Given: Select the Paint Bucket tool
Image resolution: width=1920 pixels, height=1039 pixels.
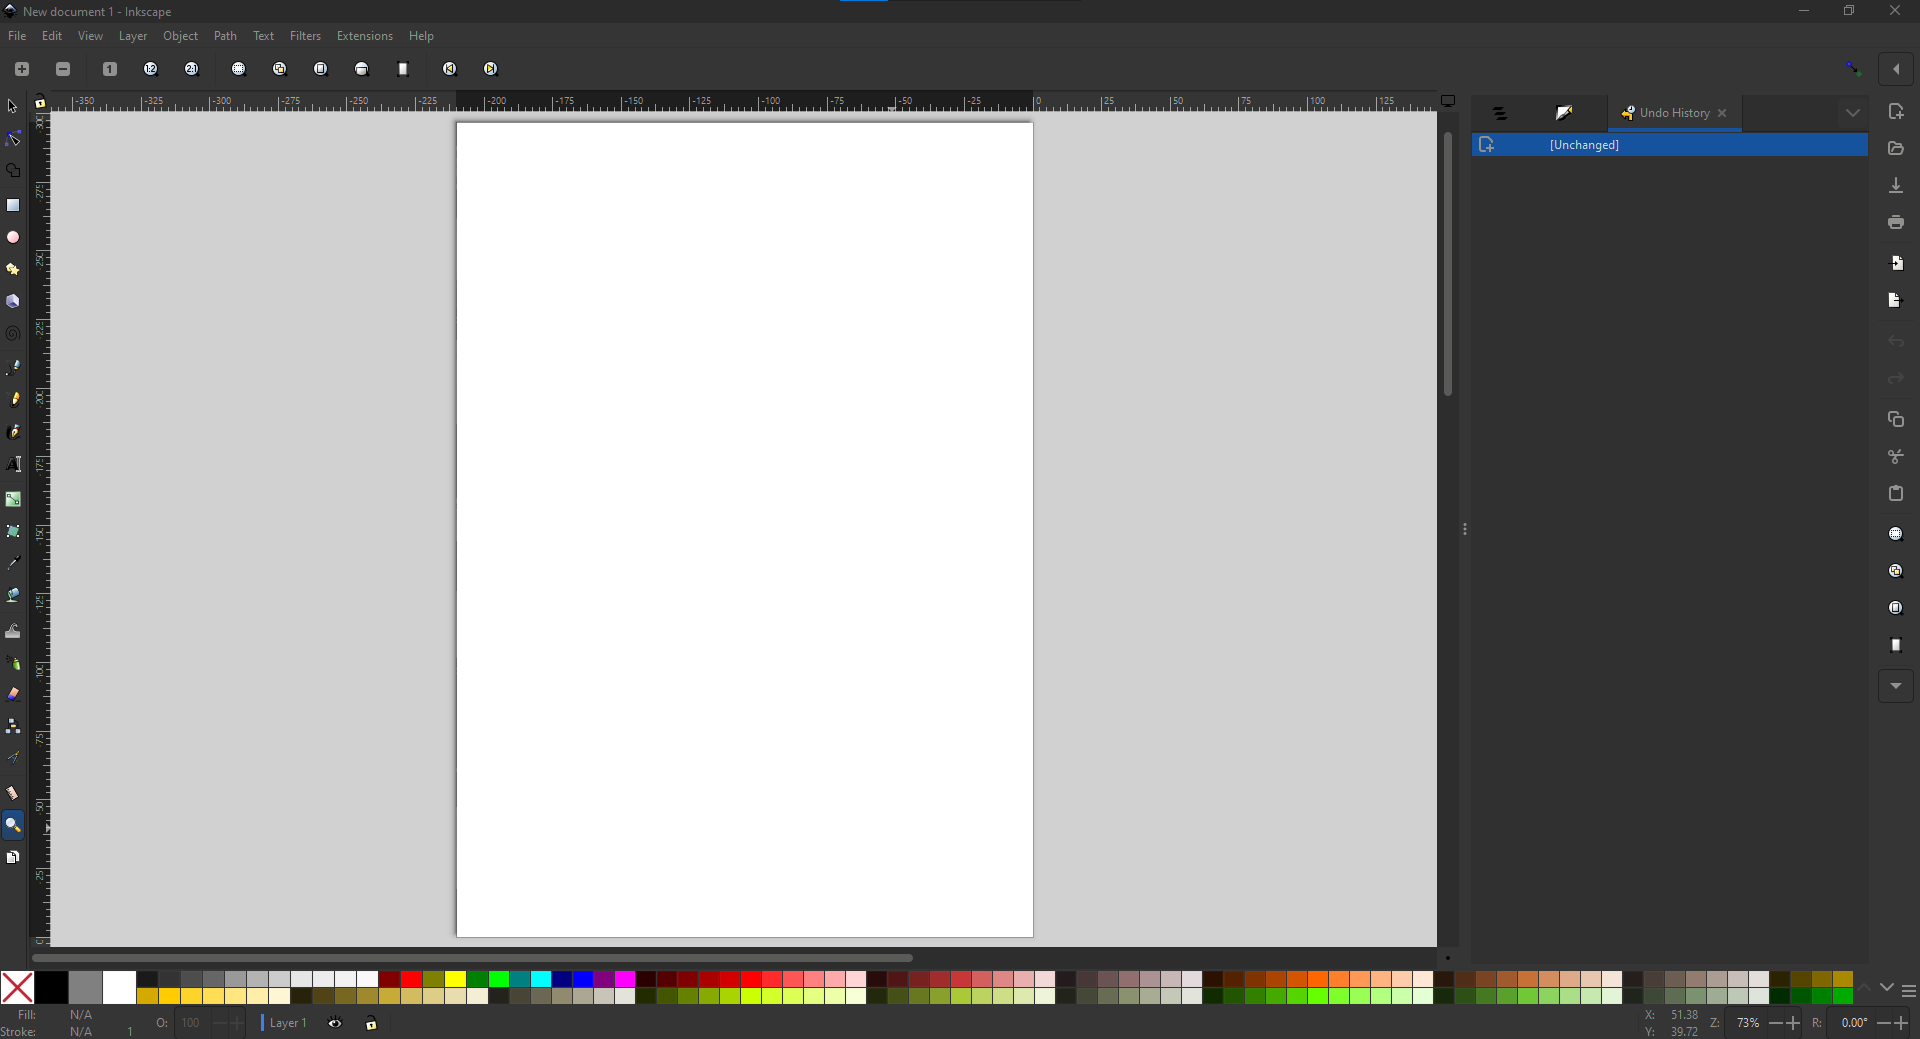Looking at the screenshot, I should point(13,595).
